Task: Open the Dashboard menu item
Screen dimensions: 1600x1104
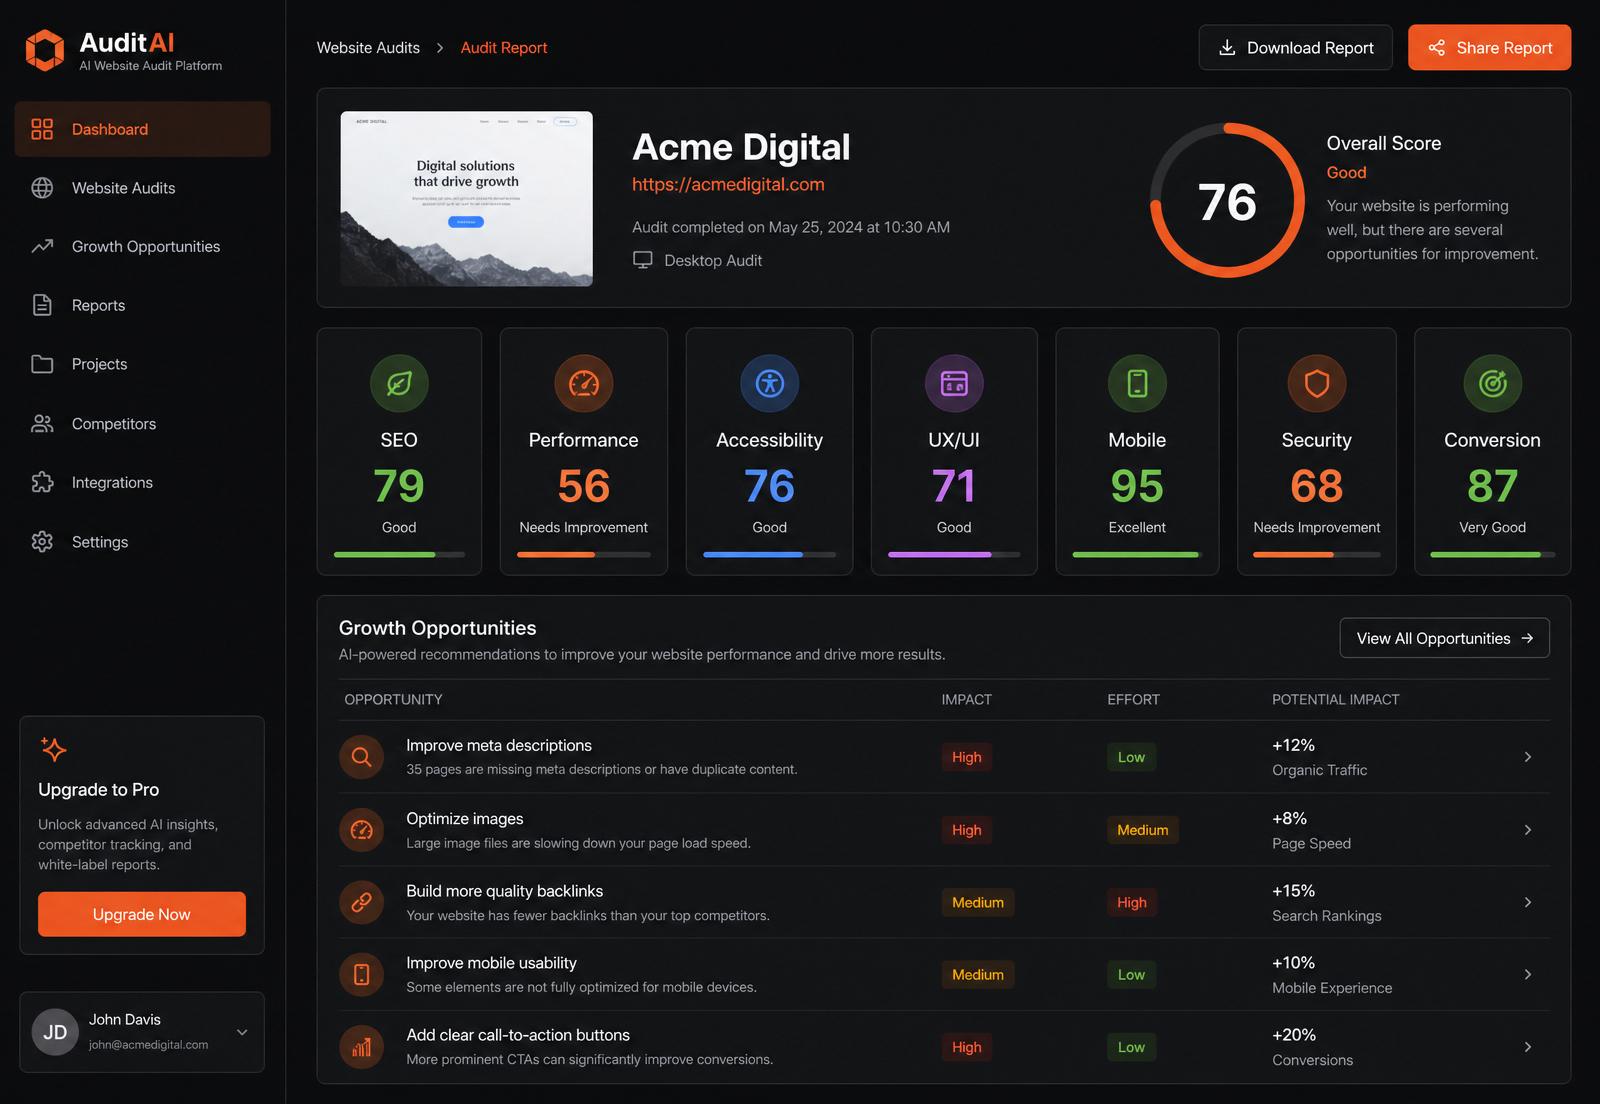Action: pos(142,129)
